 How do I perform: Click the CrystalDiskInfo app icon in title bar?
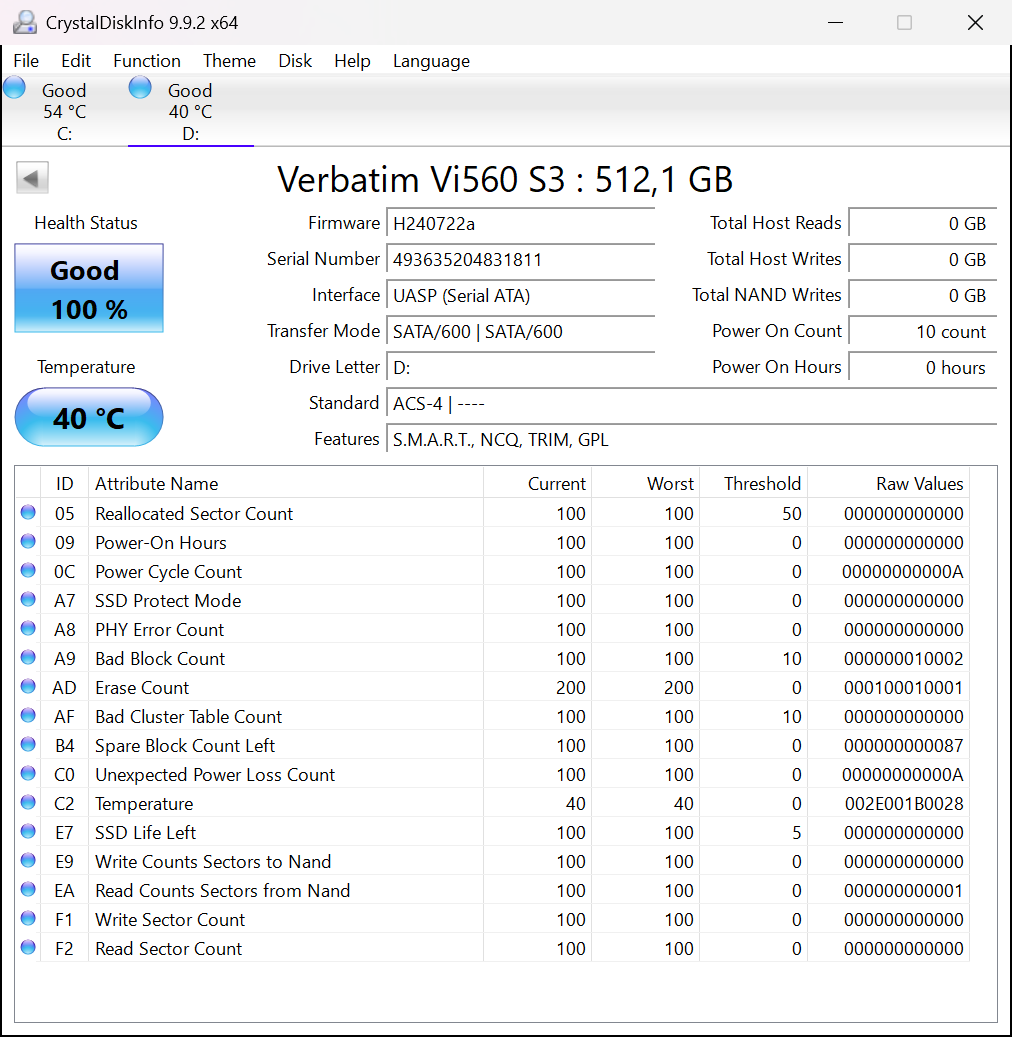tap(25, 22)
